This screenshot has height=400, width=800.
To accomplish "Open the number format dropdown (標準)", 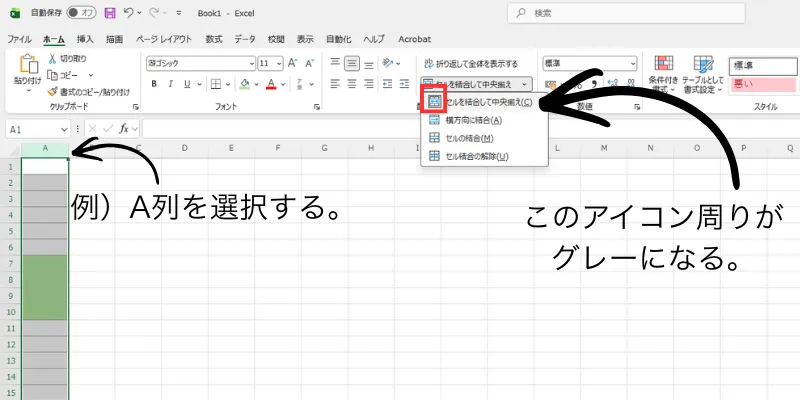I will (x=633, y=64).
